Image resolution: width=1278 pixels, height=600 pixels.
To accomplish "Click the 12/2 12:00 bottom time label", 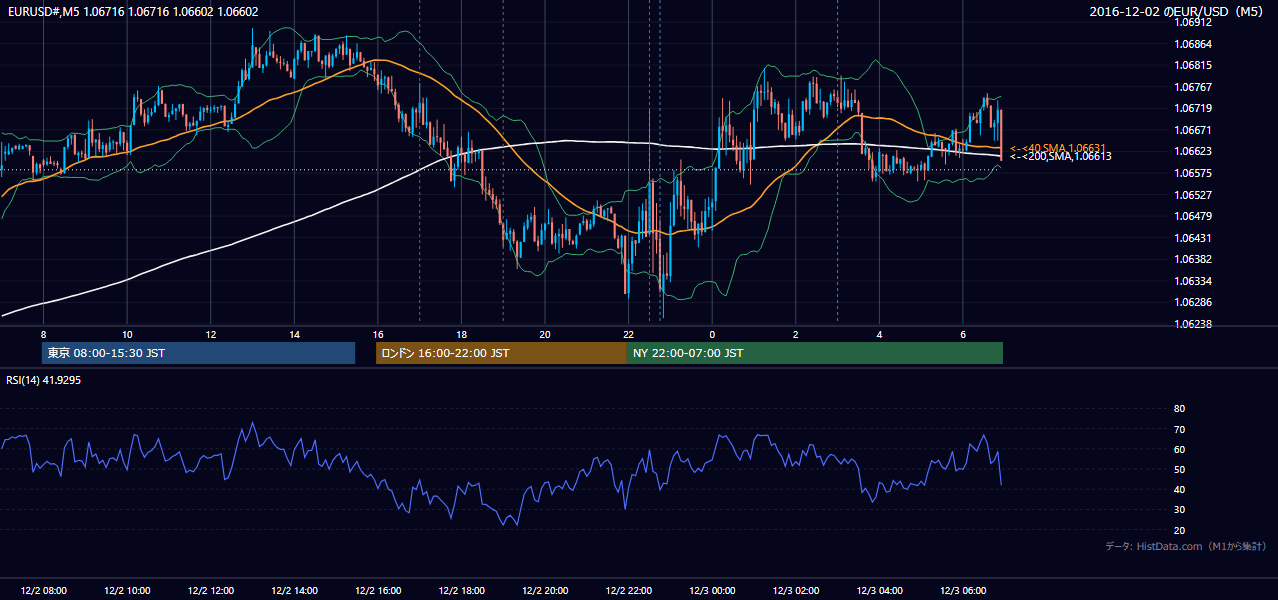I will click(x=211, y=590).
